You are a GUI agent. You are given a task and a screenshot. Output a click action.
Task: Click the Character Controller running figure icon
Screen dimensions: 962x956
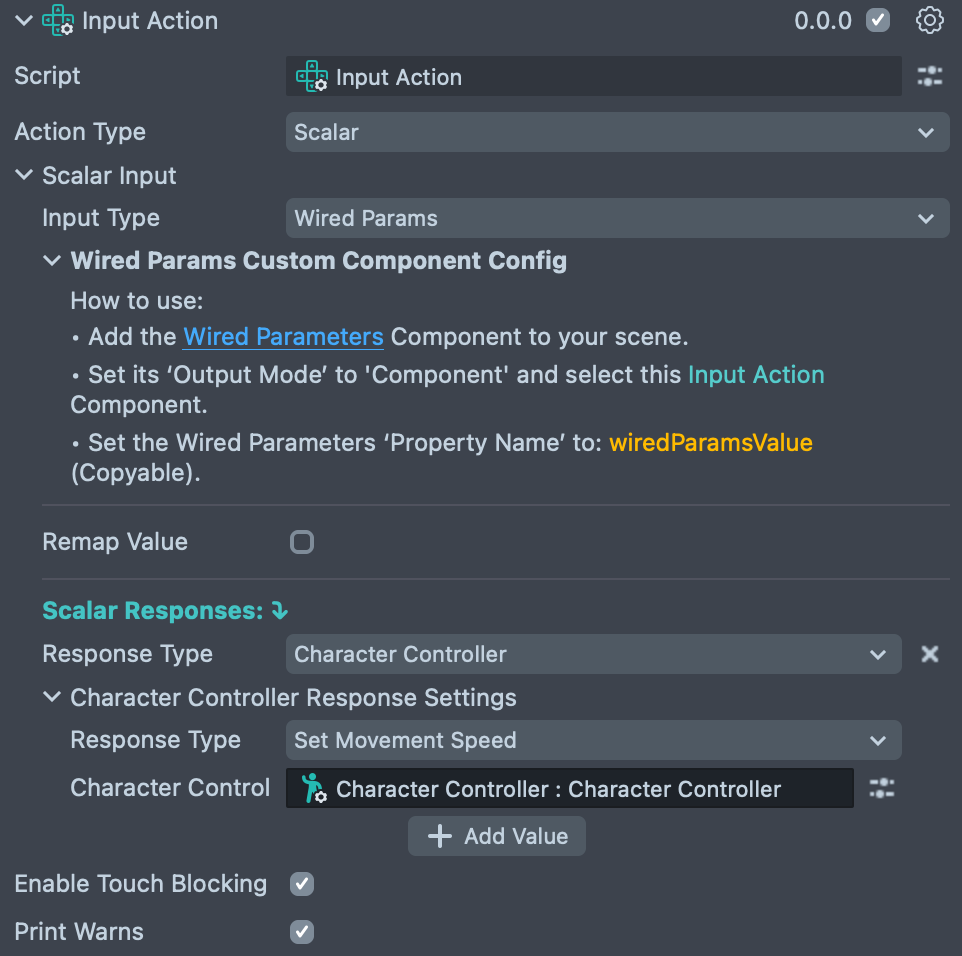coord(314,789)
